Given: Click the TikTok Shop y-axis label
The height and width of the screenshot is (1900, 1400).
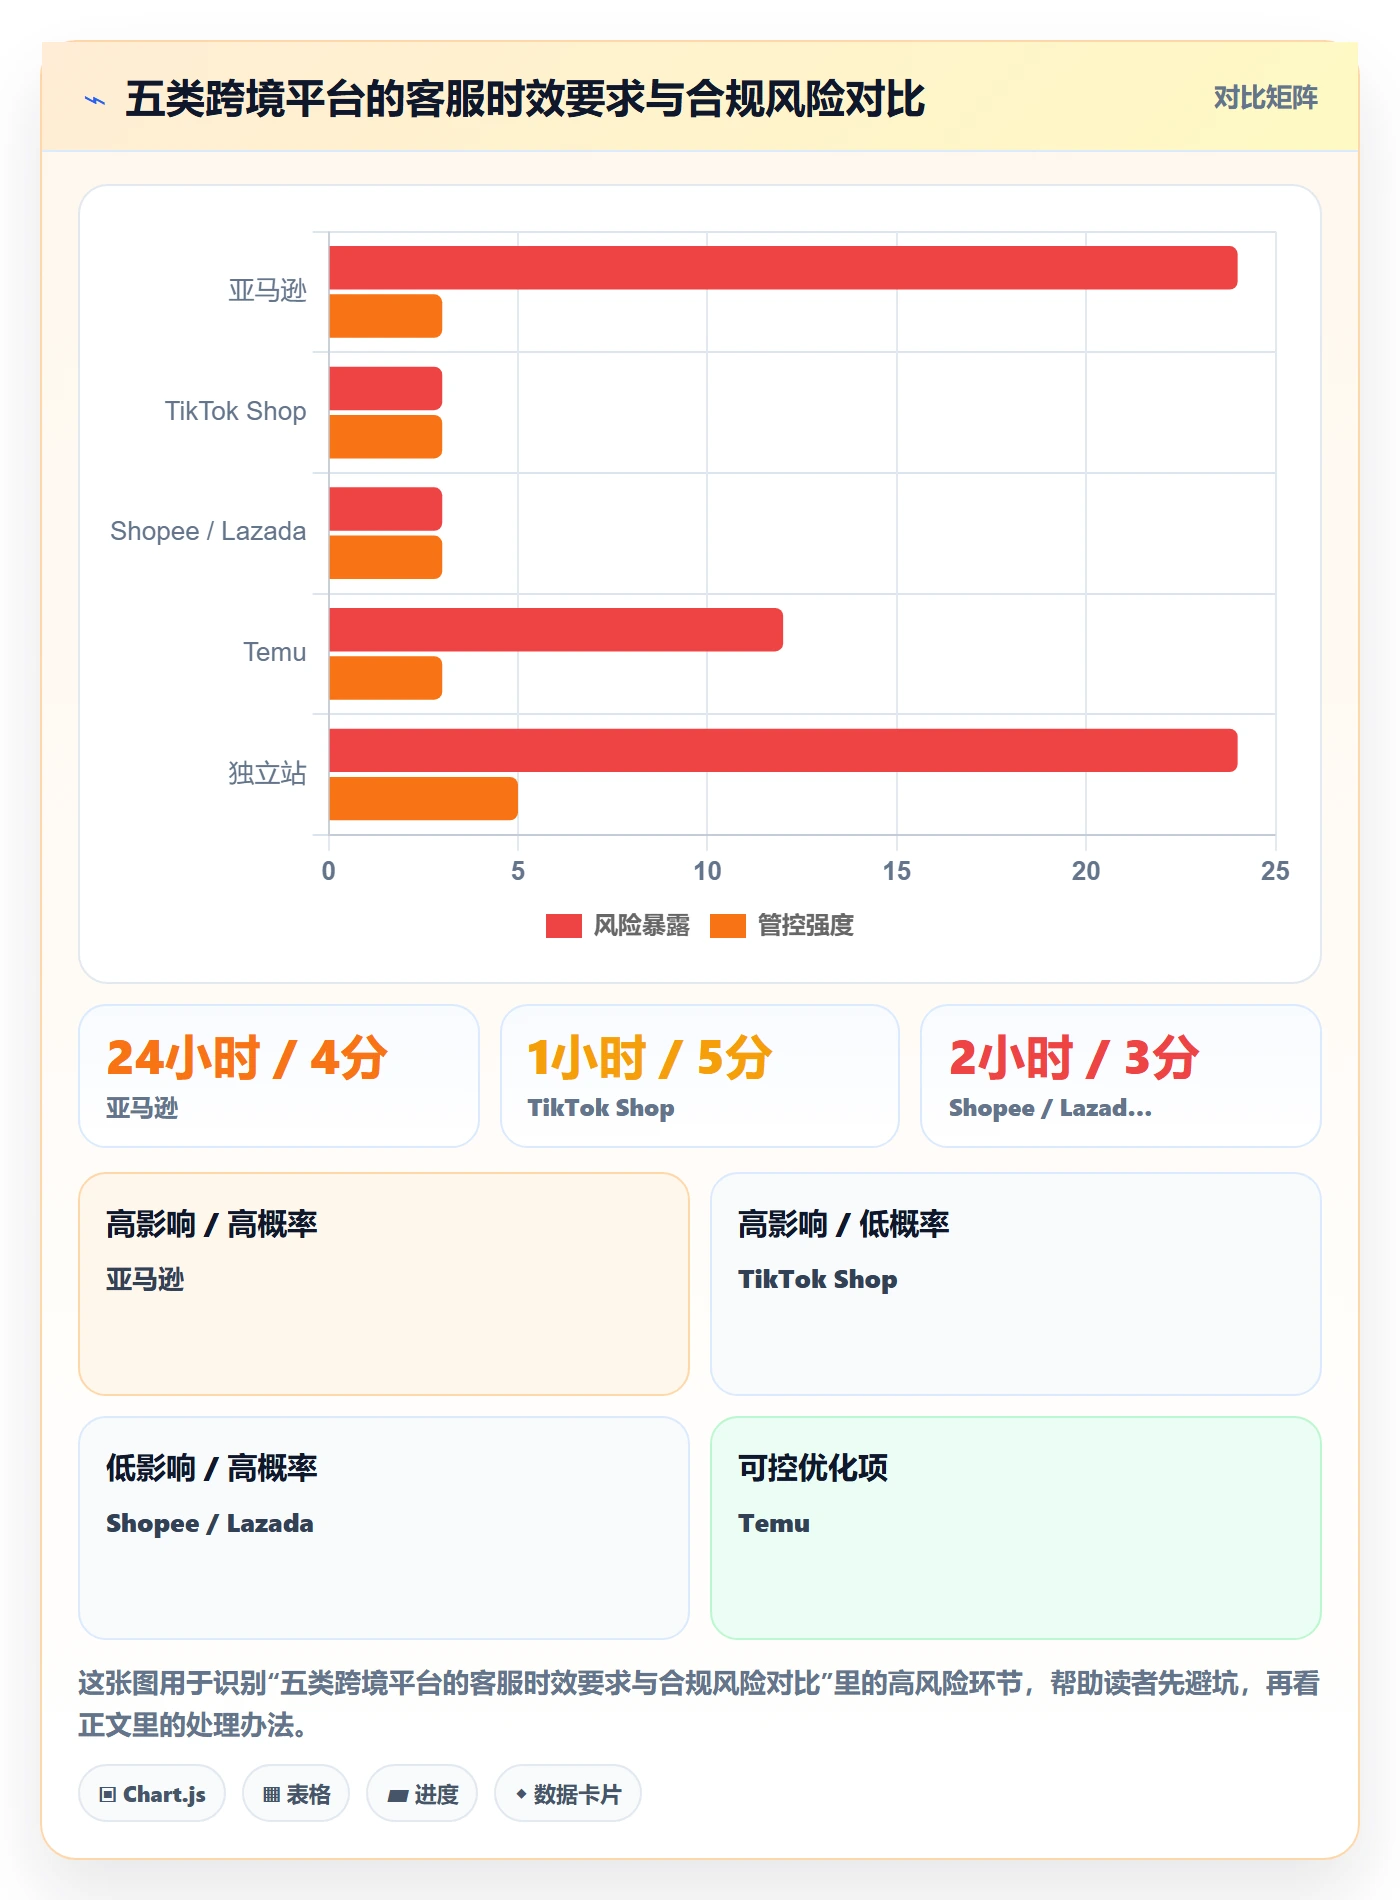Looking at the screenshot, I should pyautogui.click(x=235, y=411).
